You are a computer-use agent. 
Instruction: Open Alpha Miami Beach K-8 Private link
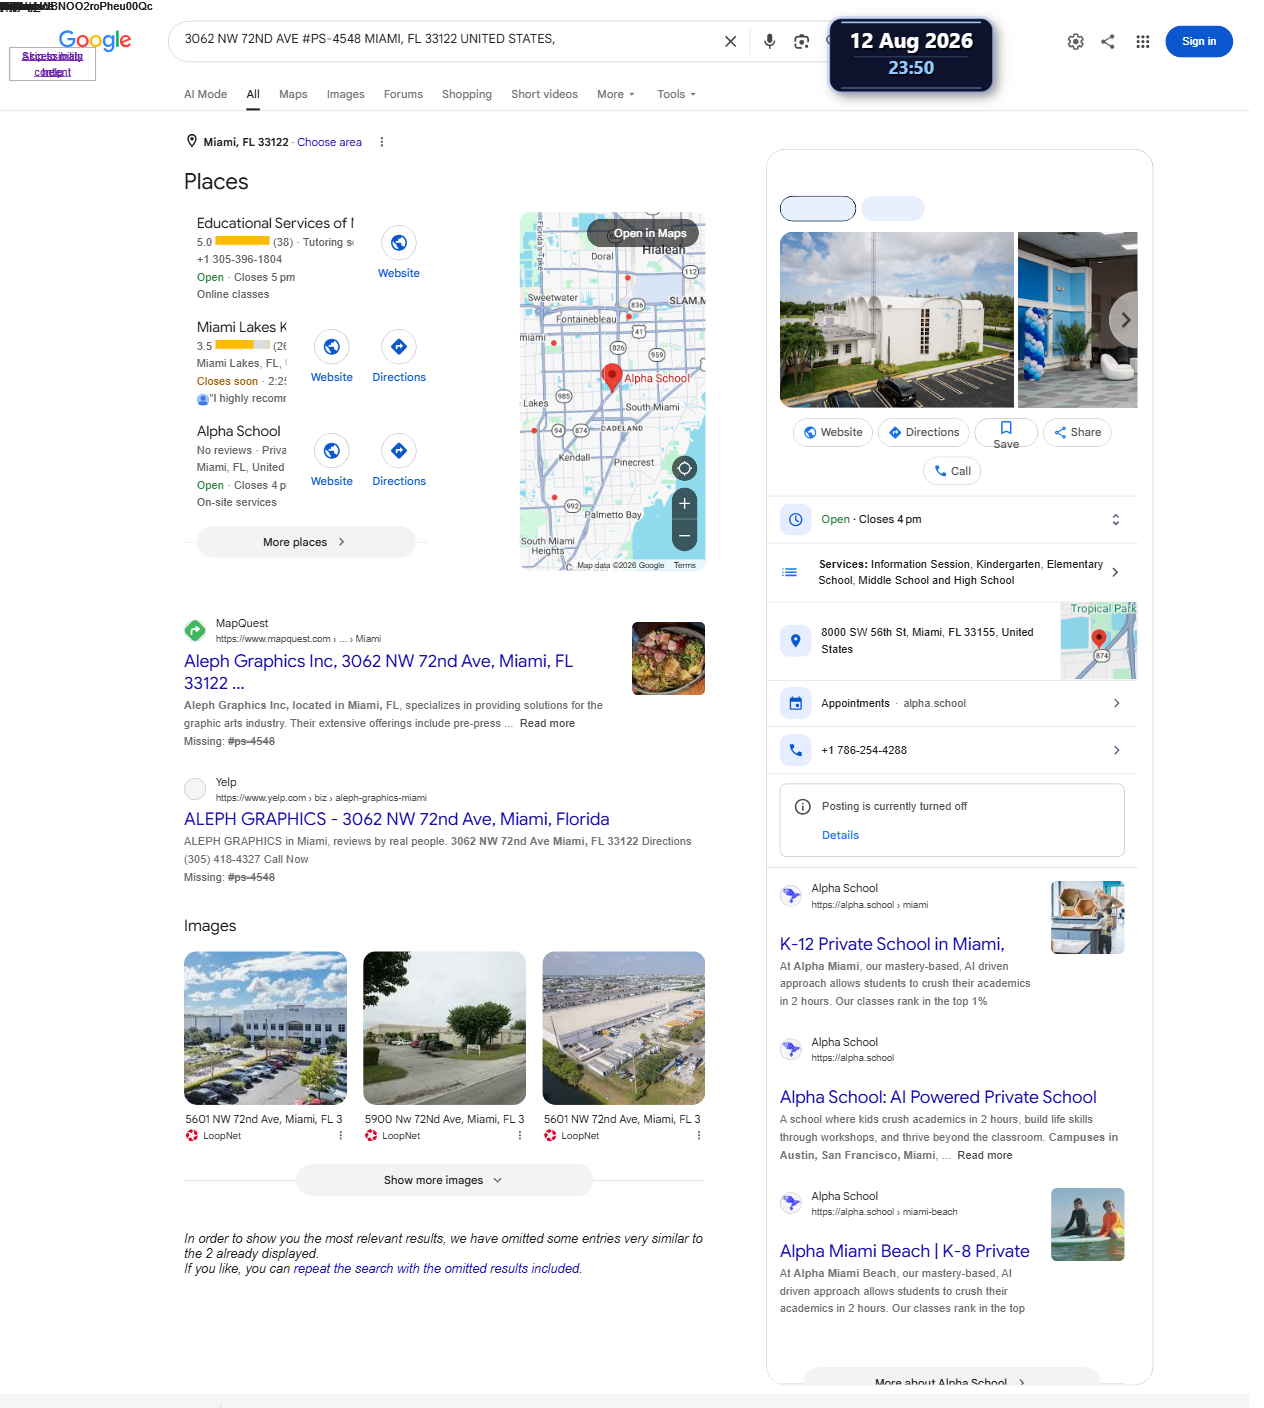[905, 1251]
